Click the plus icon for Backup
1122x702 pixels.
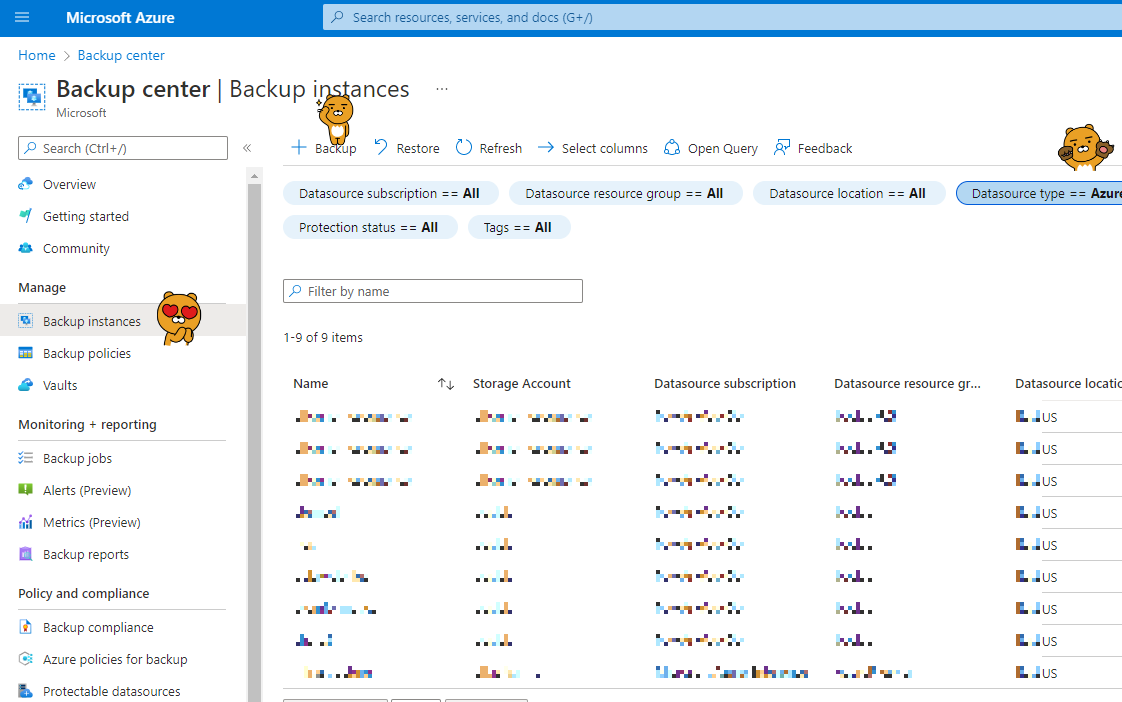pos(299,147)
